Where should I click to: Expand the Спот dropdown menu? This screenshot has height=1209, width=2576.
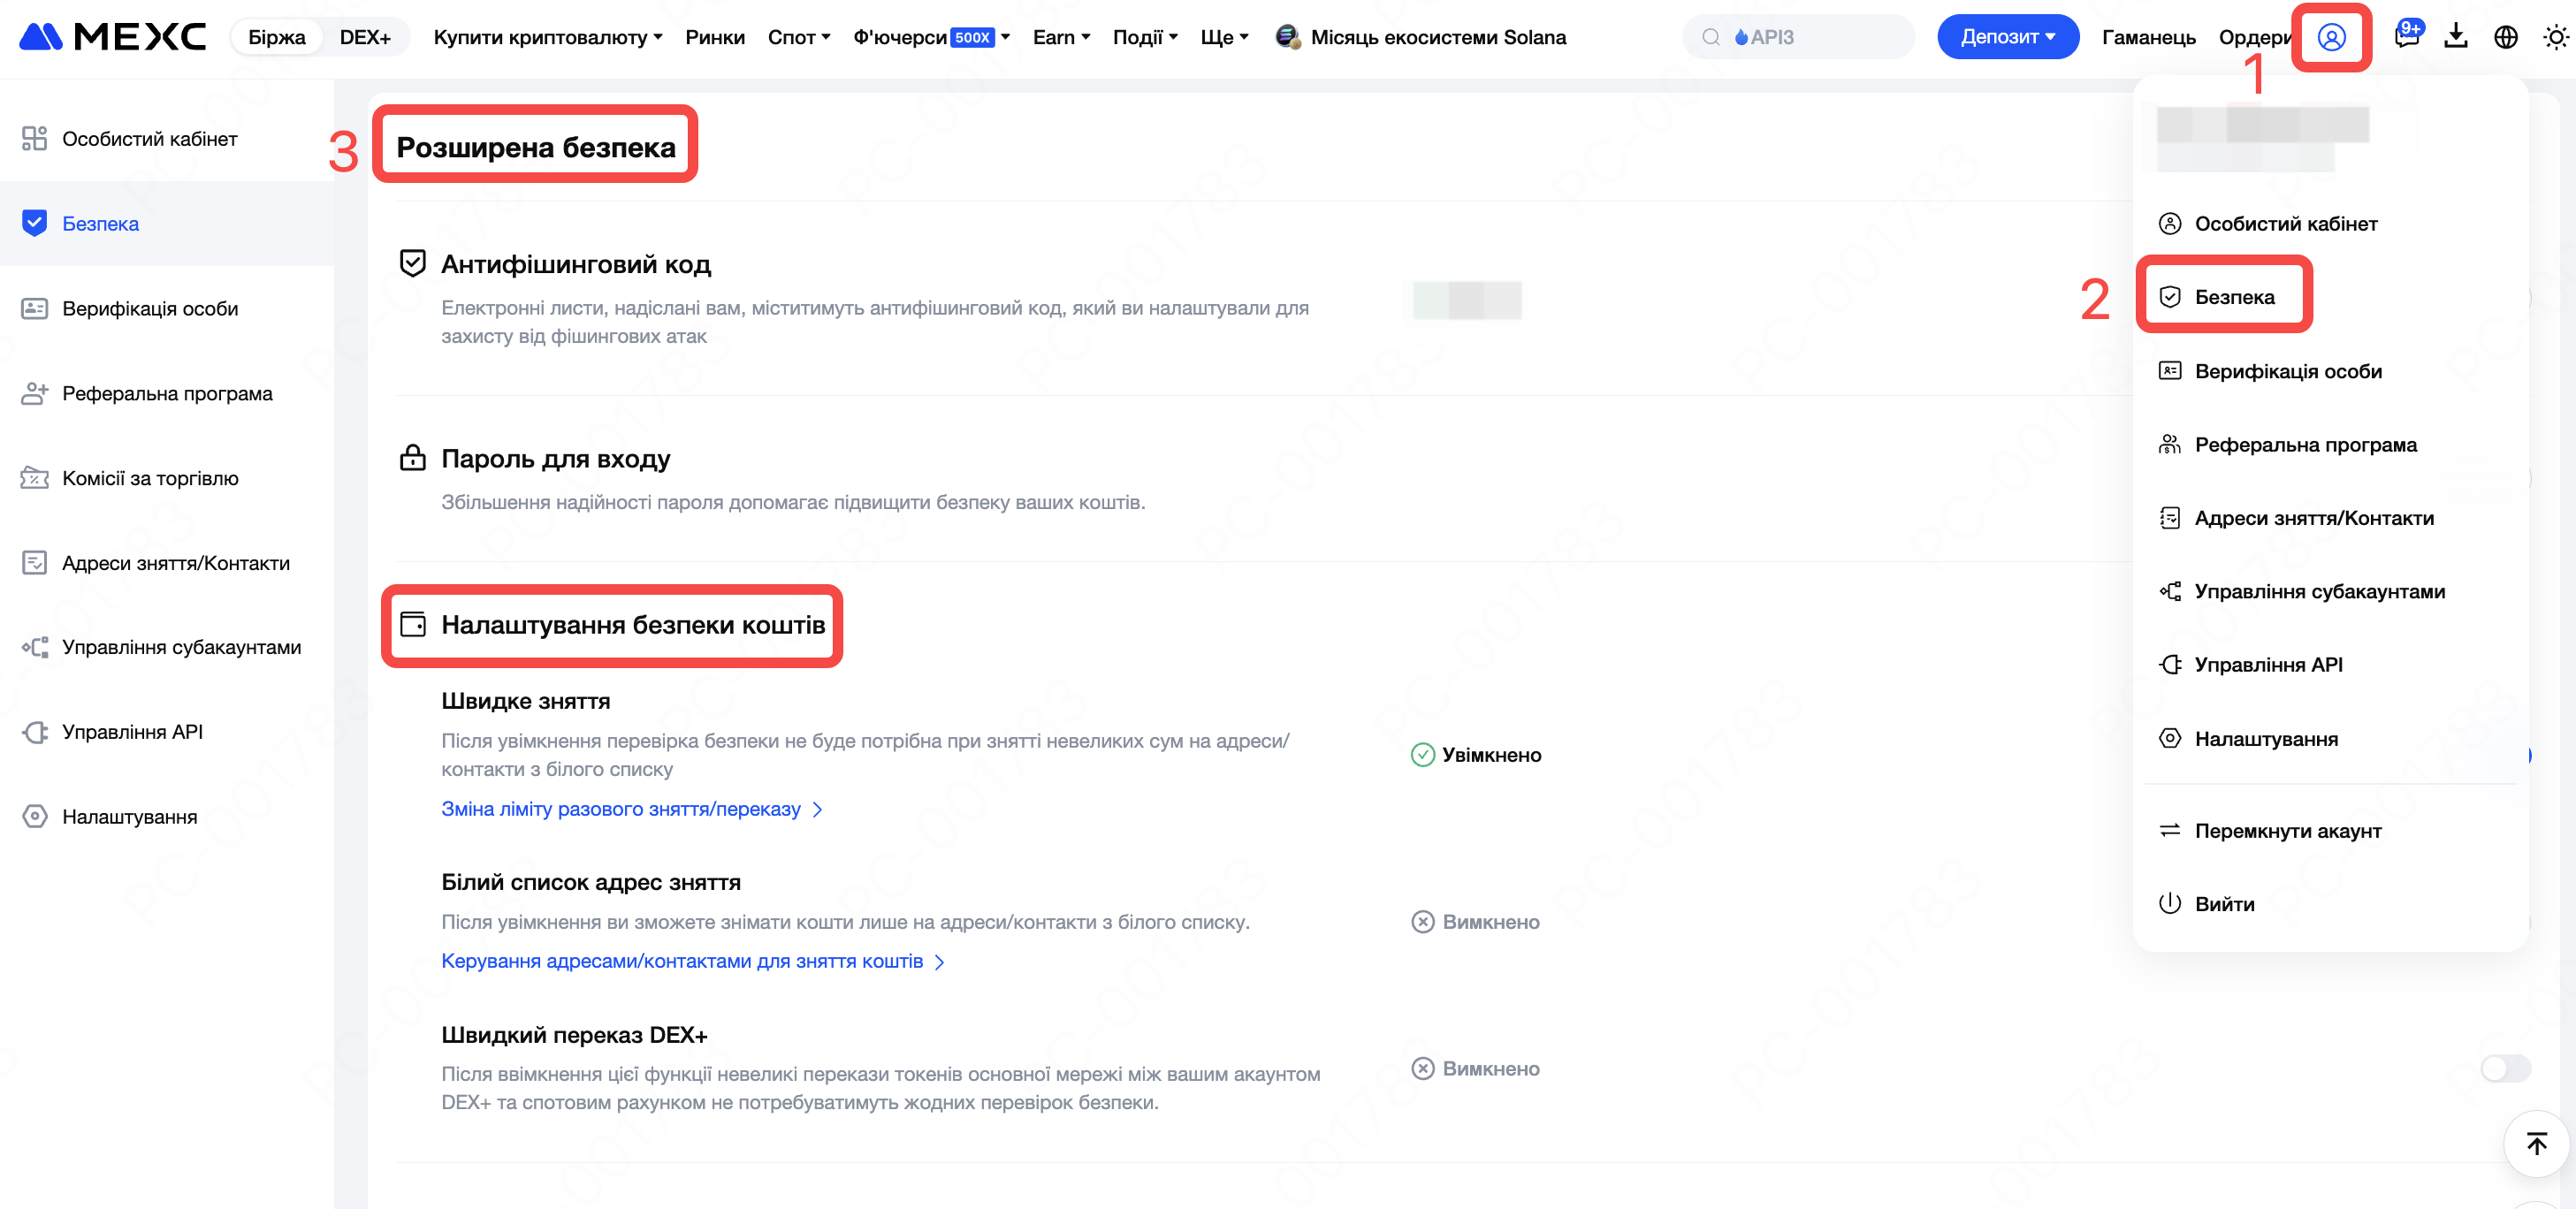point(799,37)
